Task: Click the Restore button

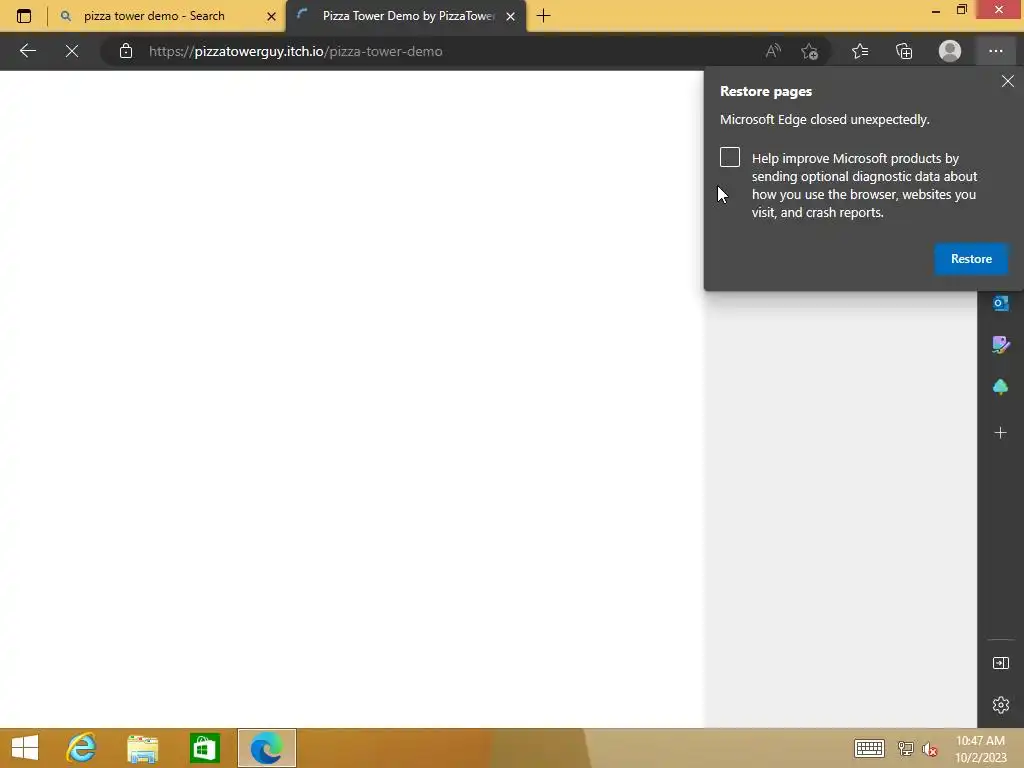Action: coord(971,259)
